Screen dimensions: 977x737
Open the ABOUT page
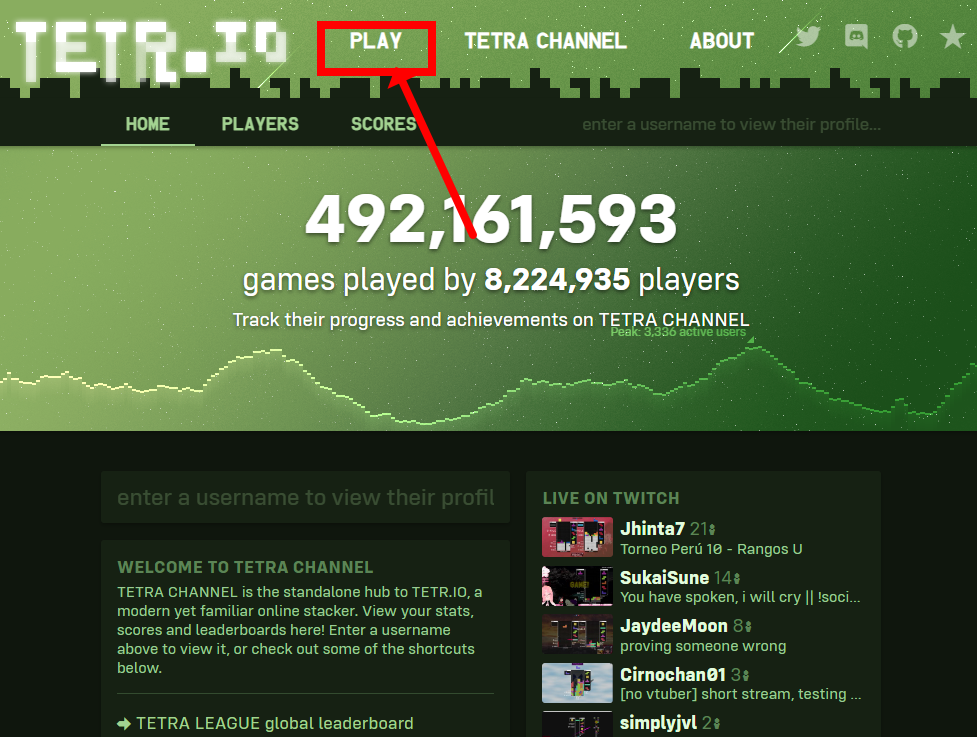point(722,41)
